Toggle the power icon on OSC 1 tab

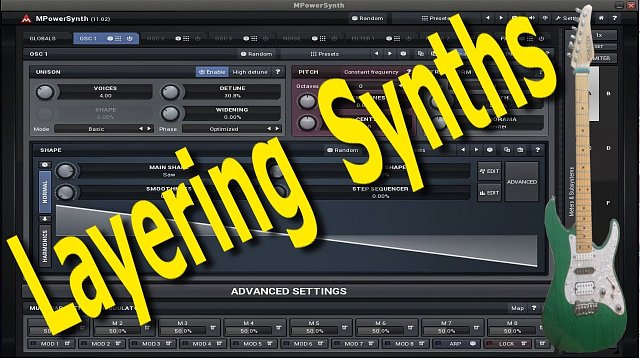(x=129, y=38)
